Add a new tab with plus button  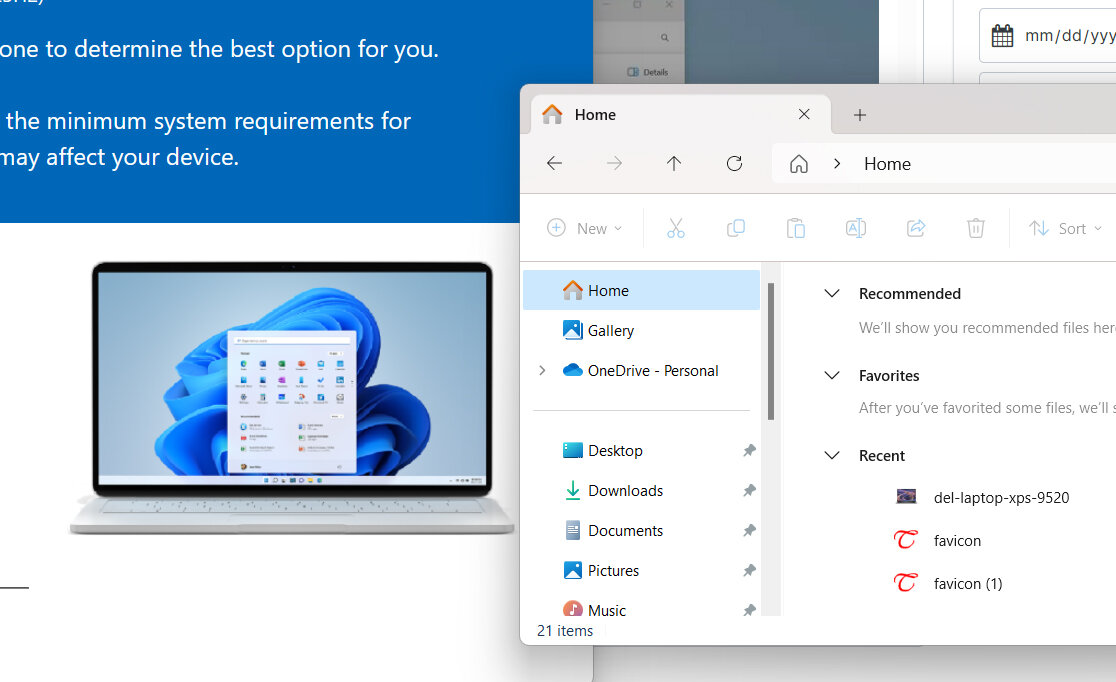point(860,115)
